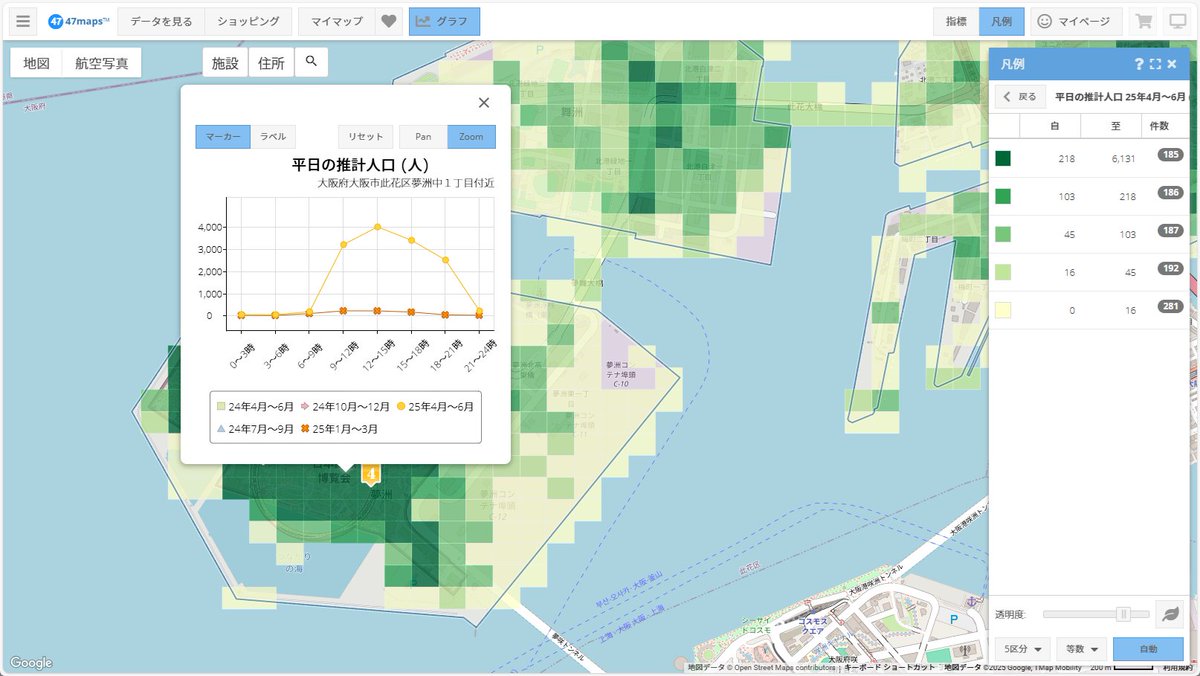
Task: Open search with the magnifier icon
Action: (x=310, y=61)
